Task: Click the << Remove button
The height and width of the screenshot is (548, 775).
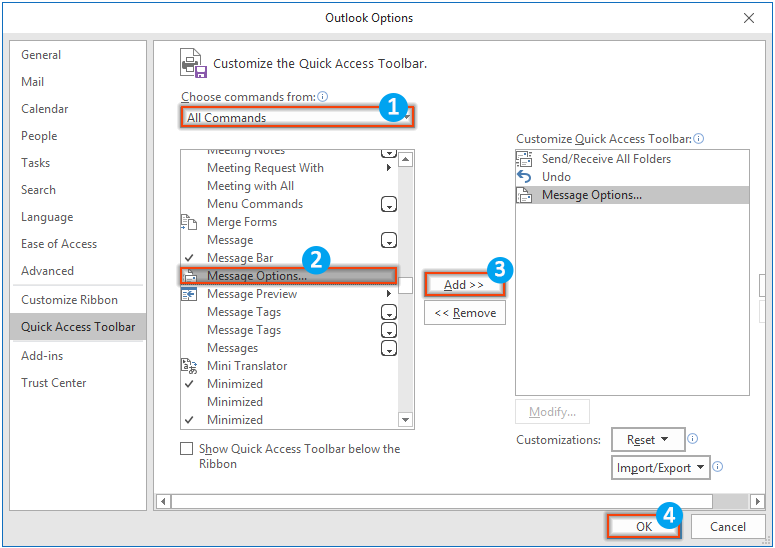Action: (464, 313)
